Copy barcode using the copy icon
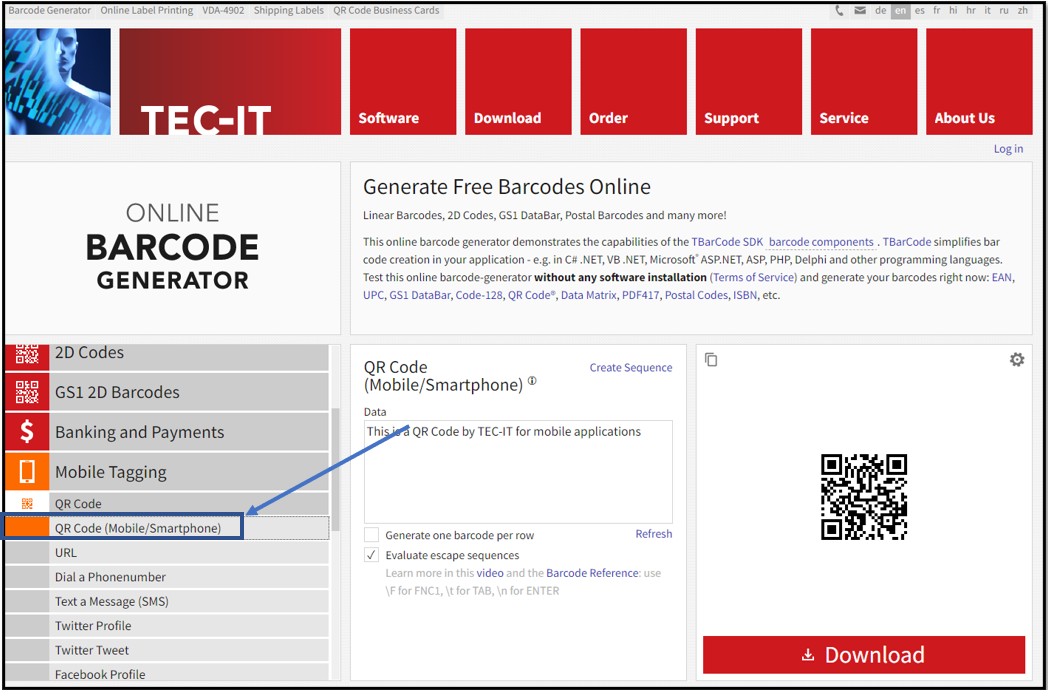This screenshot has width=1048, height=690. (711, 360)
